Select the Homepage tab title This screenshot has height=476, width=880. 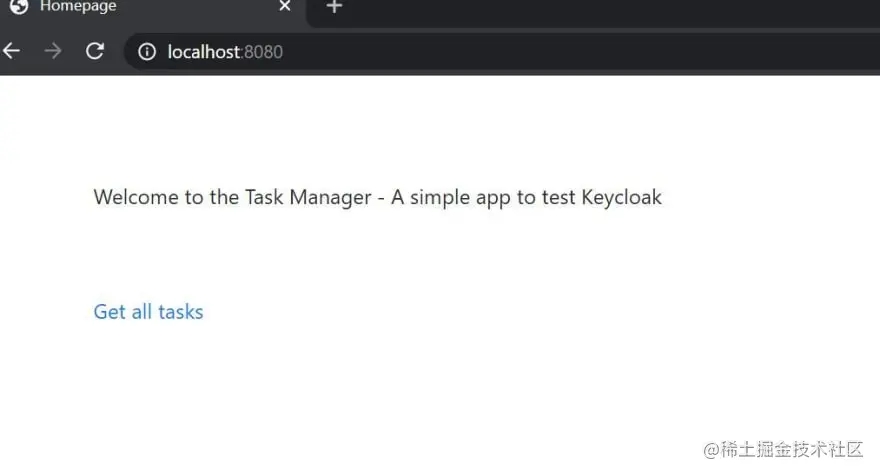(x=78, y=7)
